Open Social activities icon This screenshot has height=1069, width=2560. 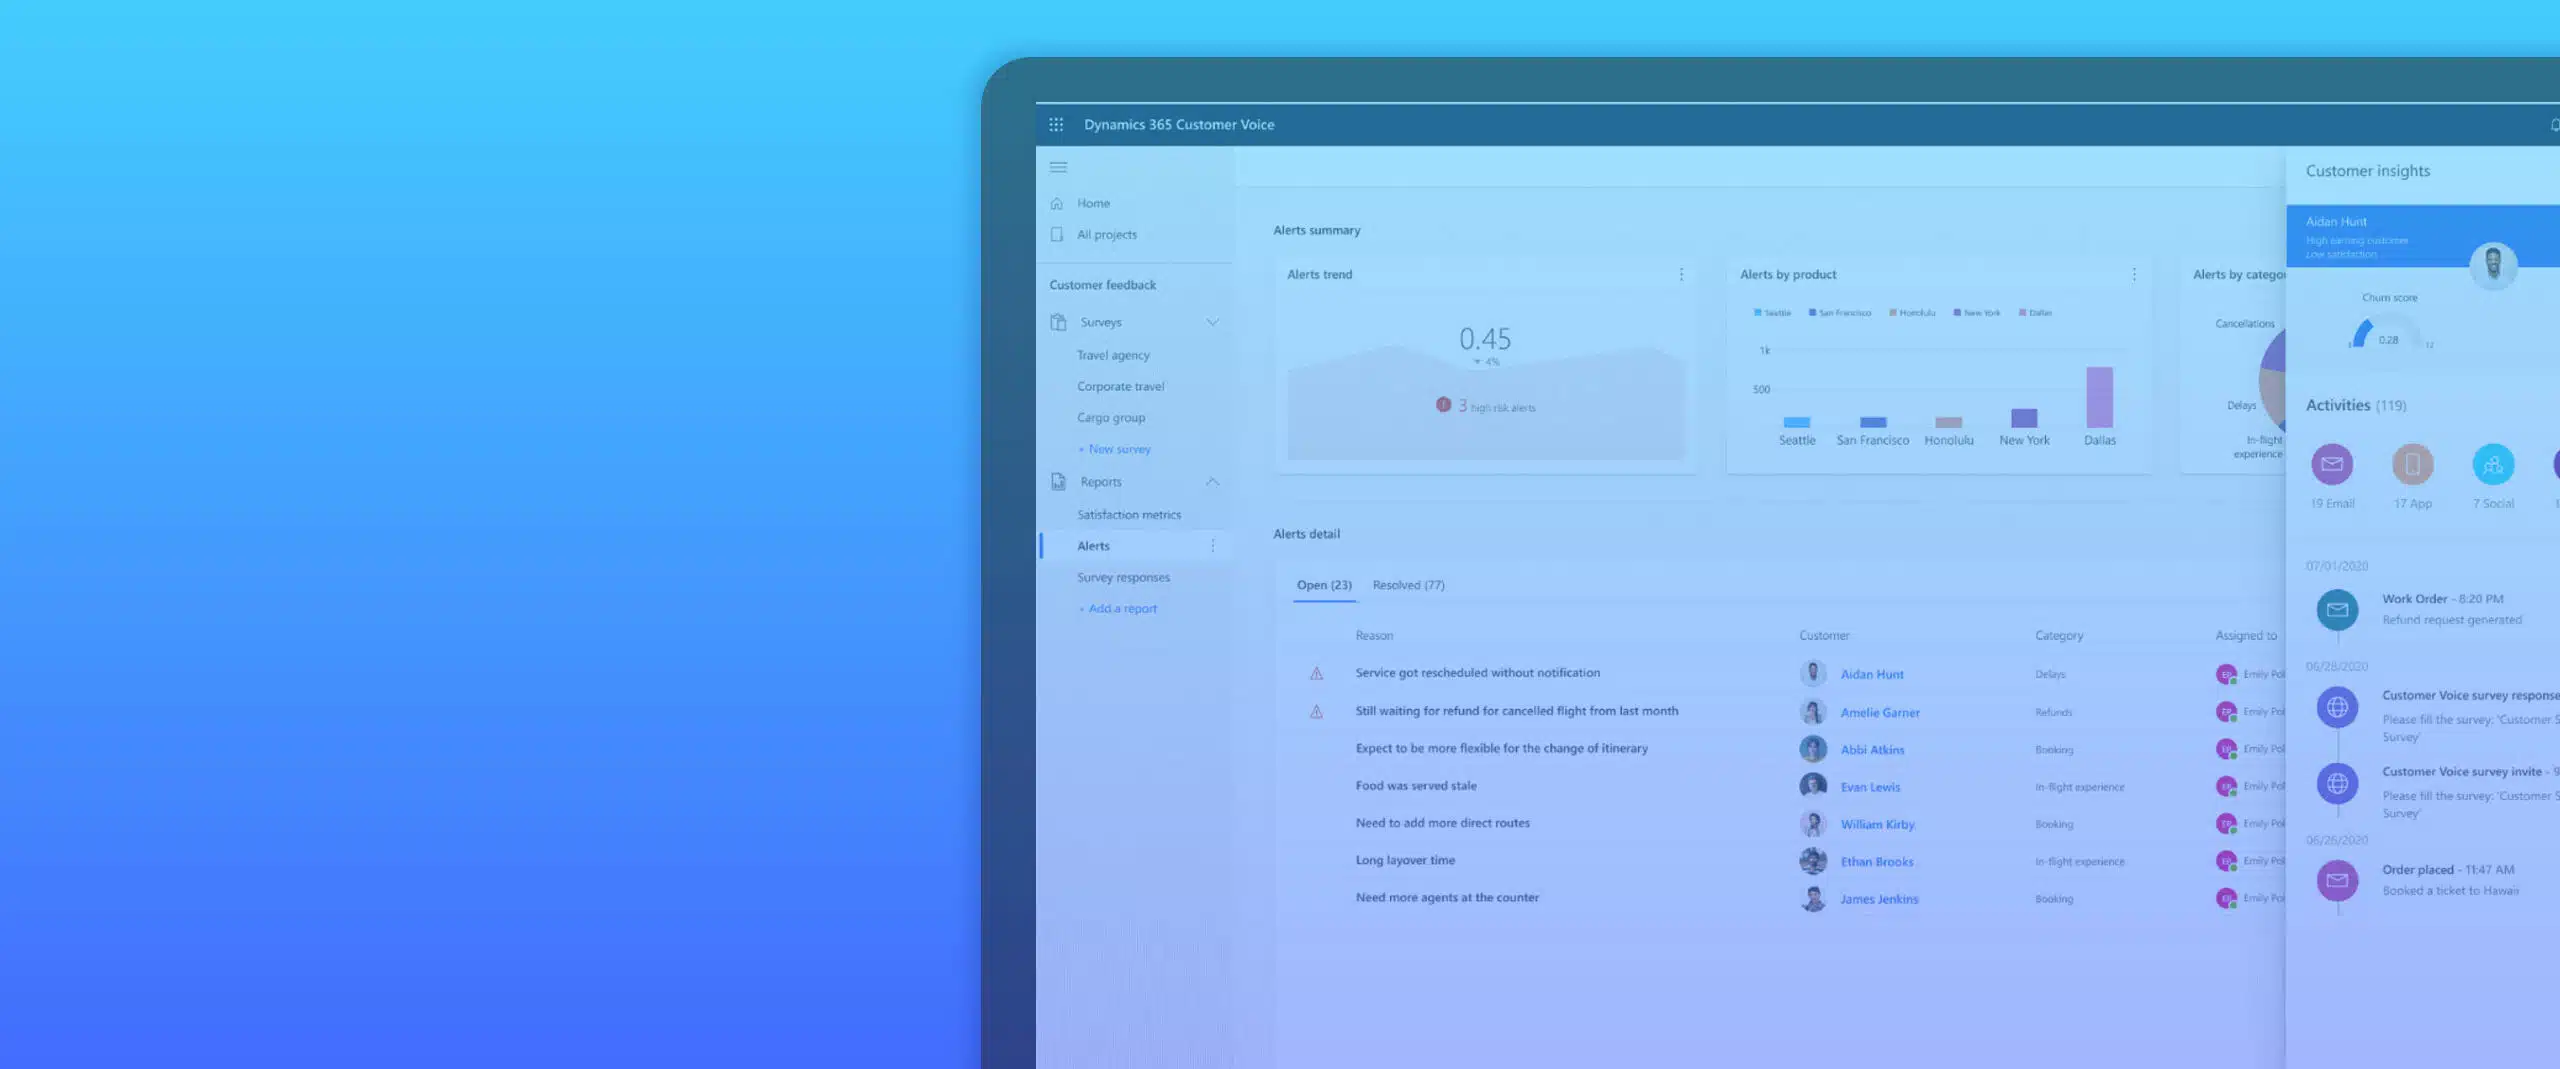click(2493, 464)
